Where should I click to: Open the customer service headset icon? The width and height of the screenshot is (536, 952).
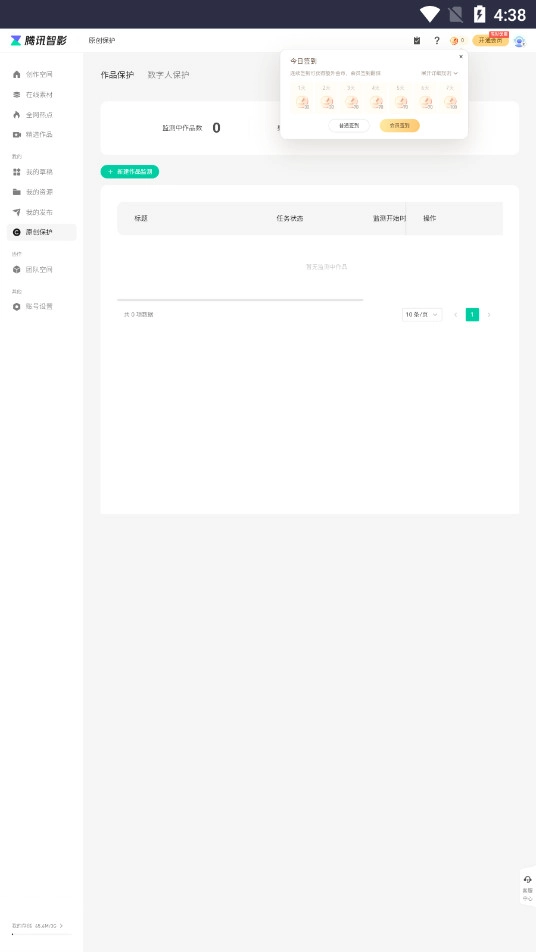click(528, 880)
